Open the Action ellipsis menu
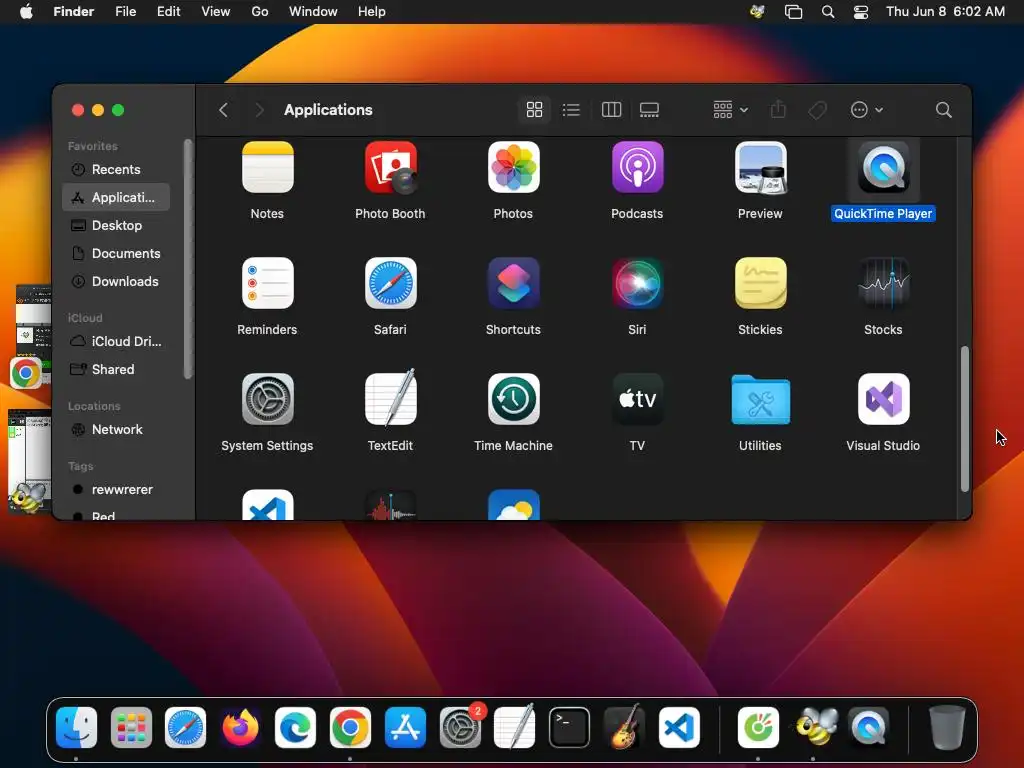 [866, 110]
